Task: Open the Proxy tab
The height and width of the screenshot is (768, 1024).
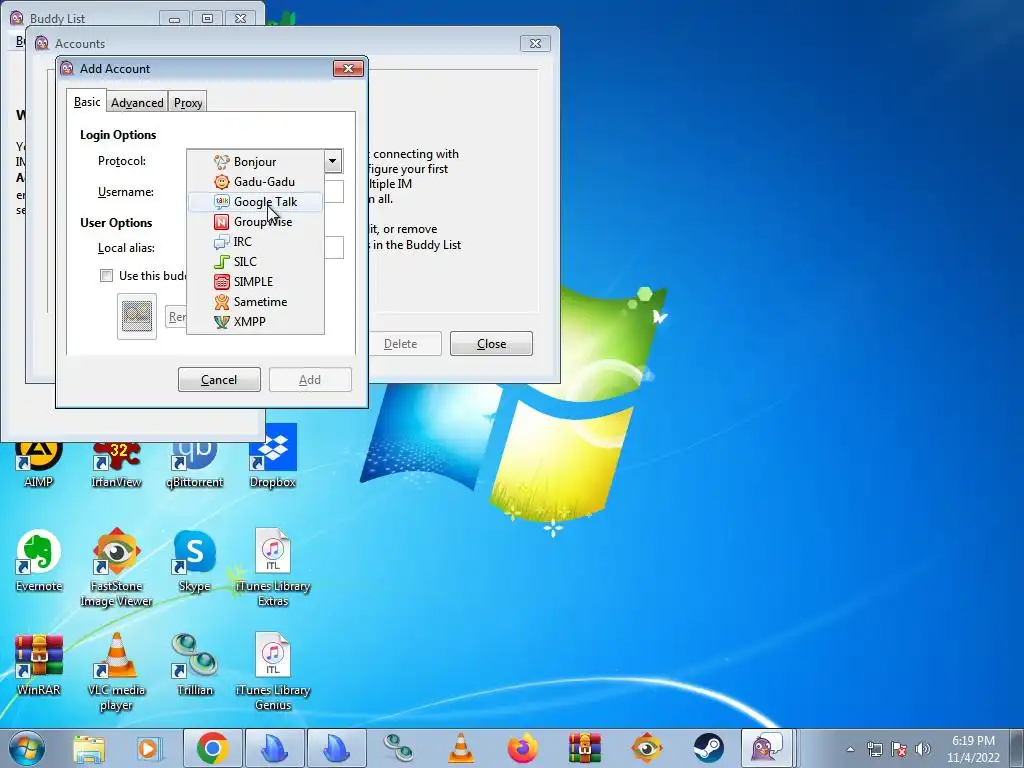Action: [188, 103]
